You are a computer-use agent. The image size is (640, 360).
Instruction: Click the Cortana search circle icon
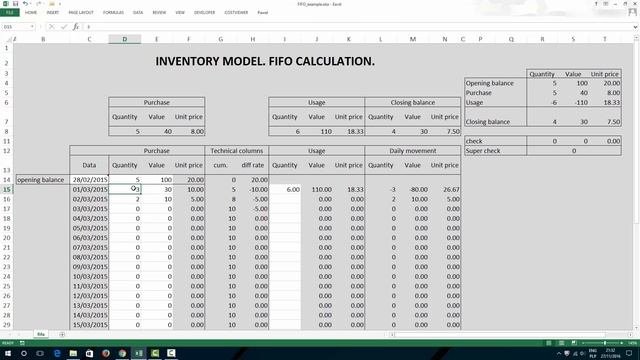pyautogui.click(x=24, y=353)
